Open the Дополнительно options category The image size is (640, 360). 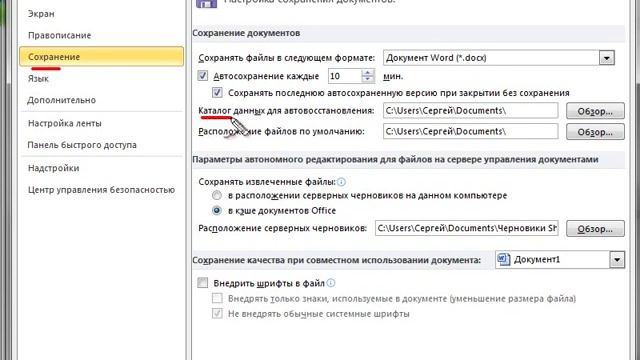pyautogui.click(x=61, y=100)
